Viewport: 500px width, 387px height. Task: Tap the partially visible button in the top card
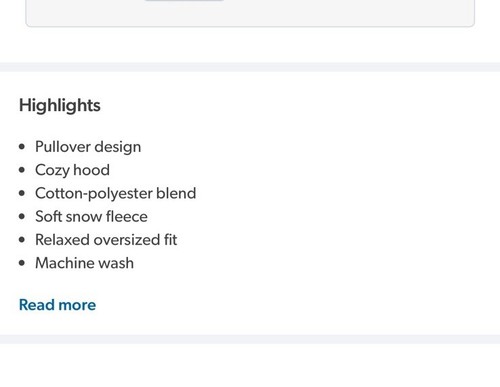pyautogui.click(x=184, y=1)
